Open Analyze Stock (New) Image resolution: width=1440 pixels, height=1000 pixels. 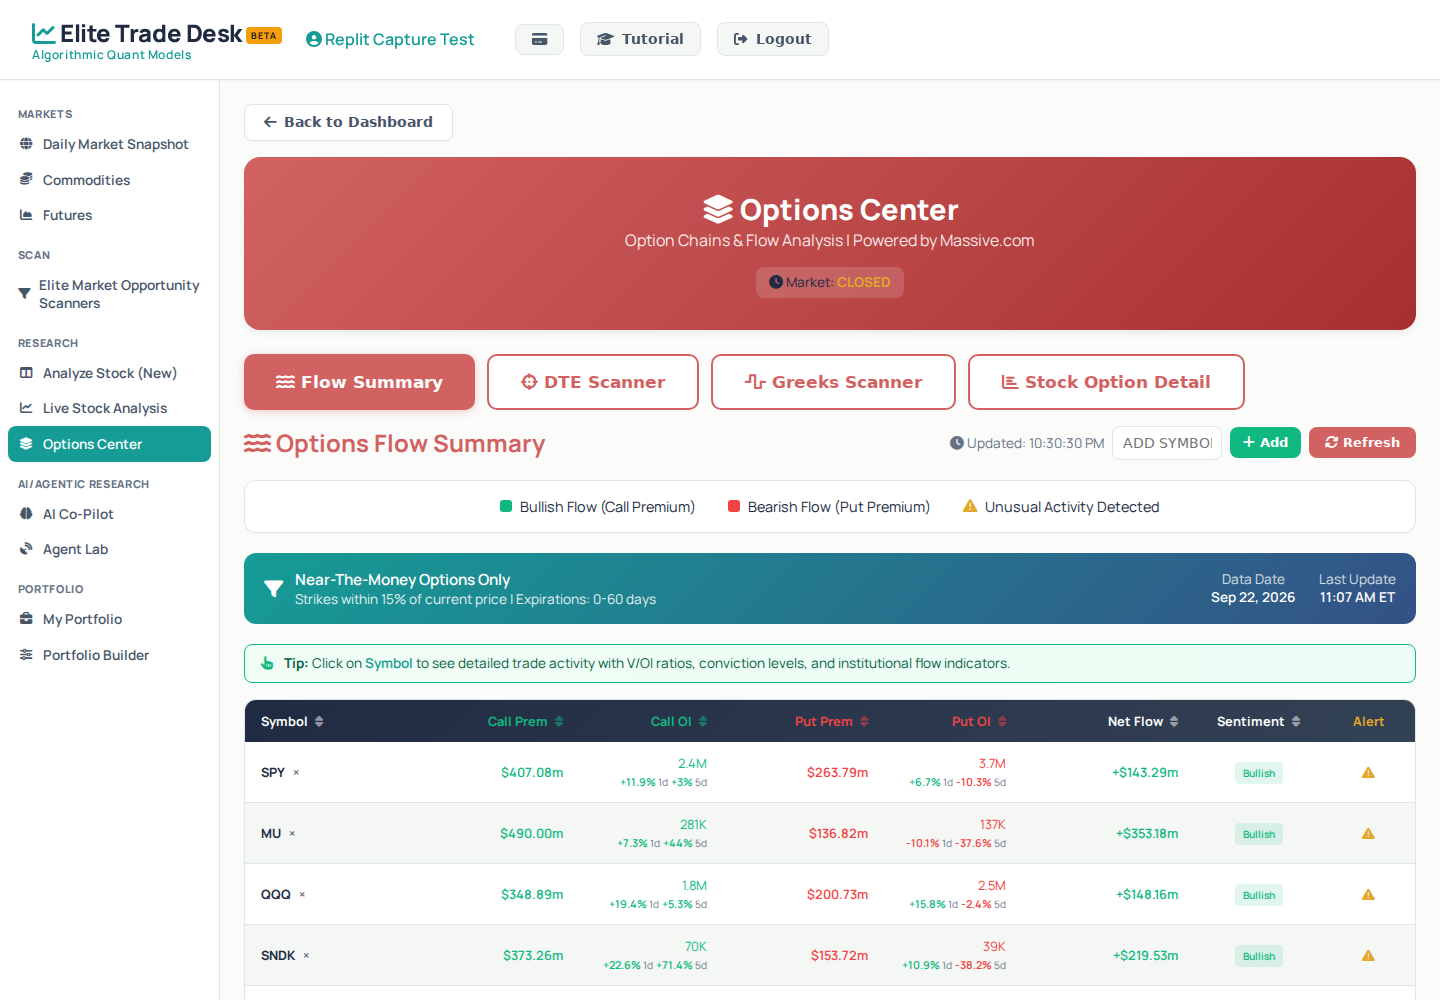[x=110, y=373]
